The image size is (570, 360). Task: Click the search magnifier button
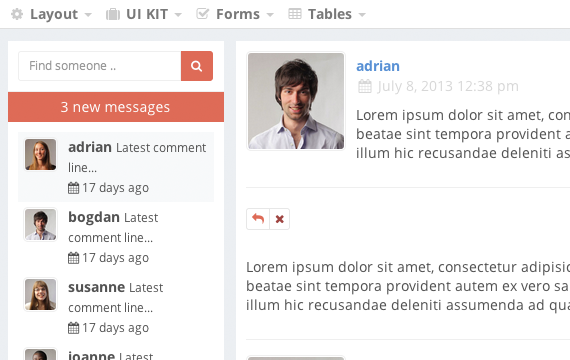(197, 66)
